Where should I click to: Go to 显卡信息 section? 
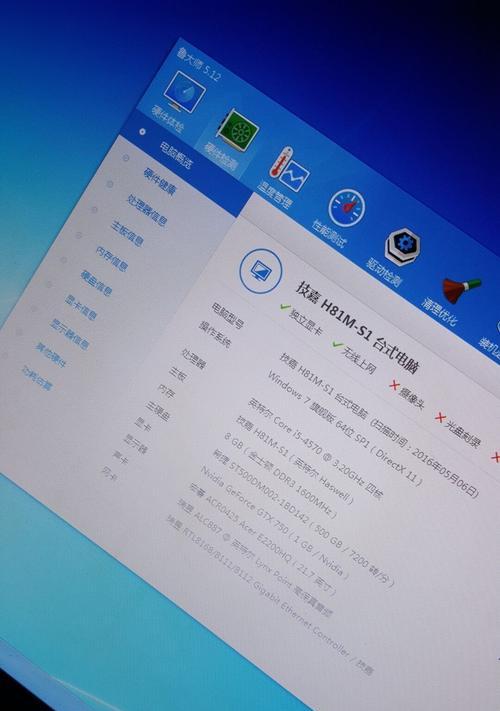coord(81,307)
